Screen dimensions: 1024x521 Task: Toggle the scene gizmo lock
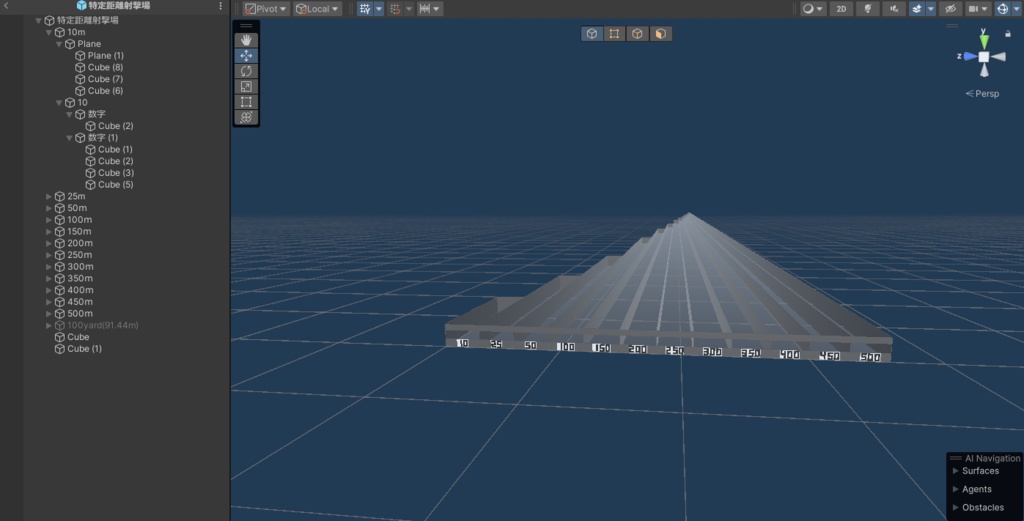[1008, 33]
